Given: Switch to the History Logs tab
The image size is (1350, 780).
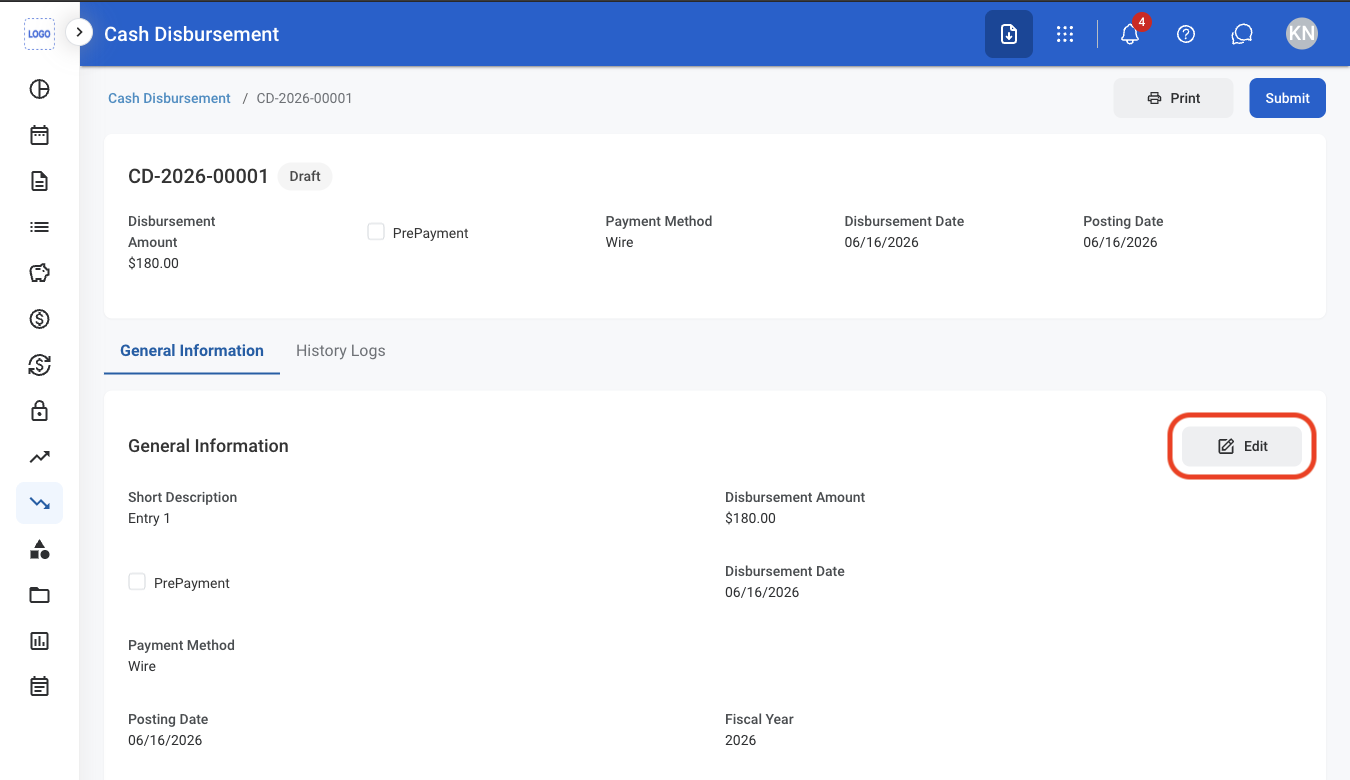Looking at the screenshot, I should [x=341, y=351].
